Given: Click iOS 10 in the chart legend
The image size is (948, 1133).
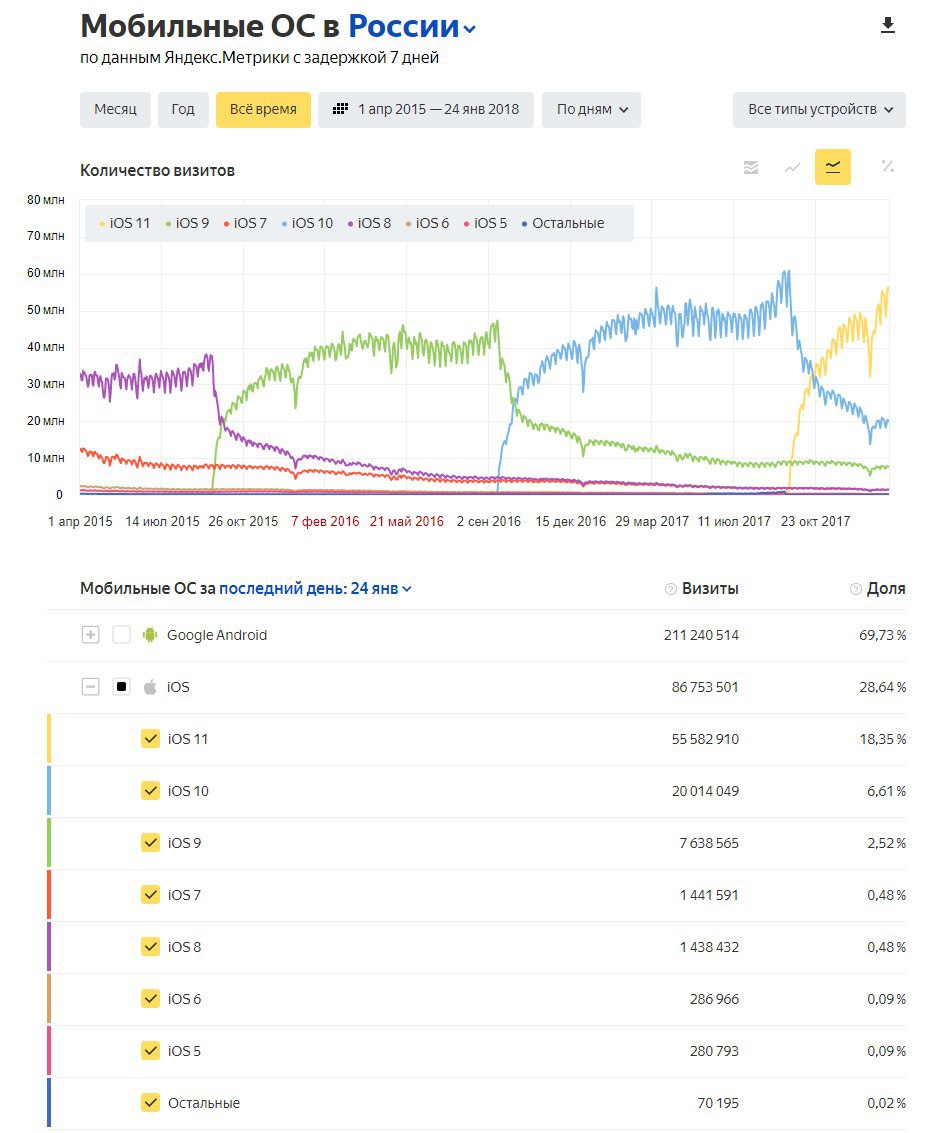Looking at the screenshot, I should (x=308, y=223).
